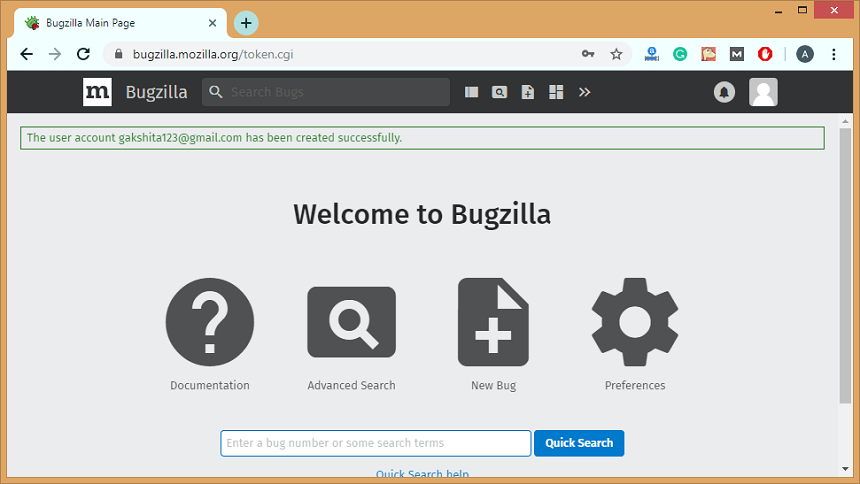Image resolution: width=860 pixels, height=484 pixels.
Task: Open the Advanced Search text link
Action: coord(351,385)
